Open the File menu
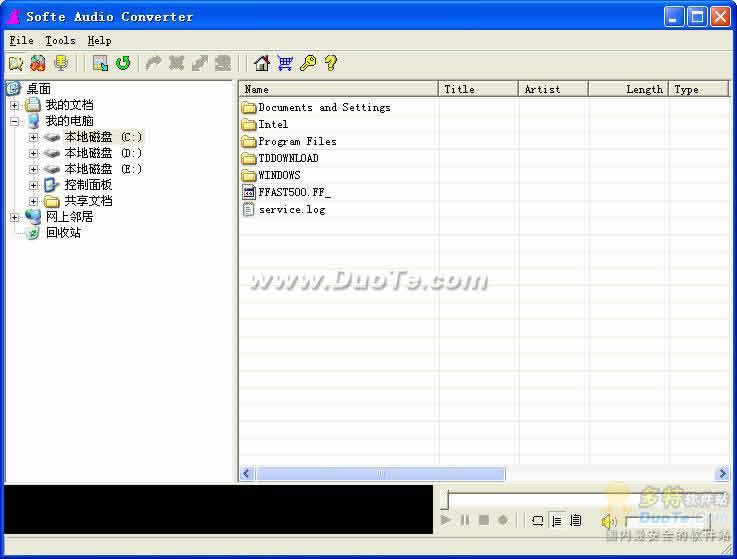This screenshot has height=559, width=737. click(x=21, y=40)
